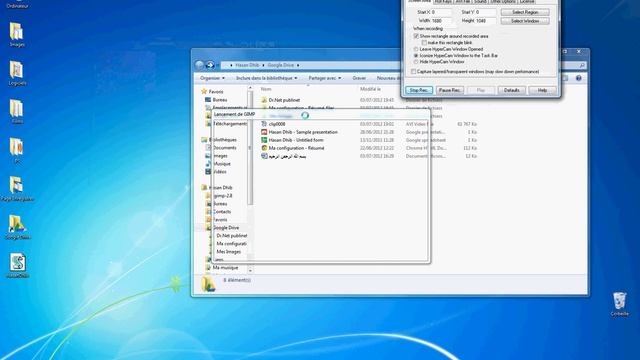
Task: Click Explorer's back navigation arrow
Action: 199,65
